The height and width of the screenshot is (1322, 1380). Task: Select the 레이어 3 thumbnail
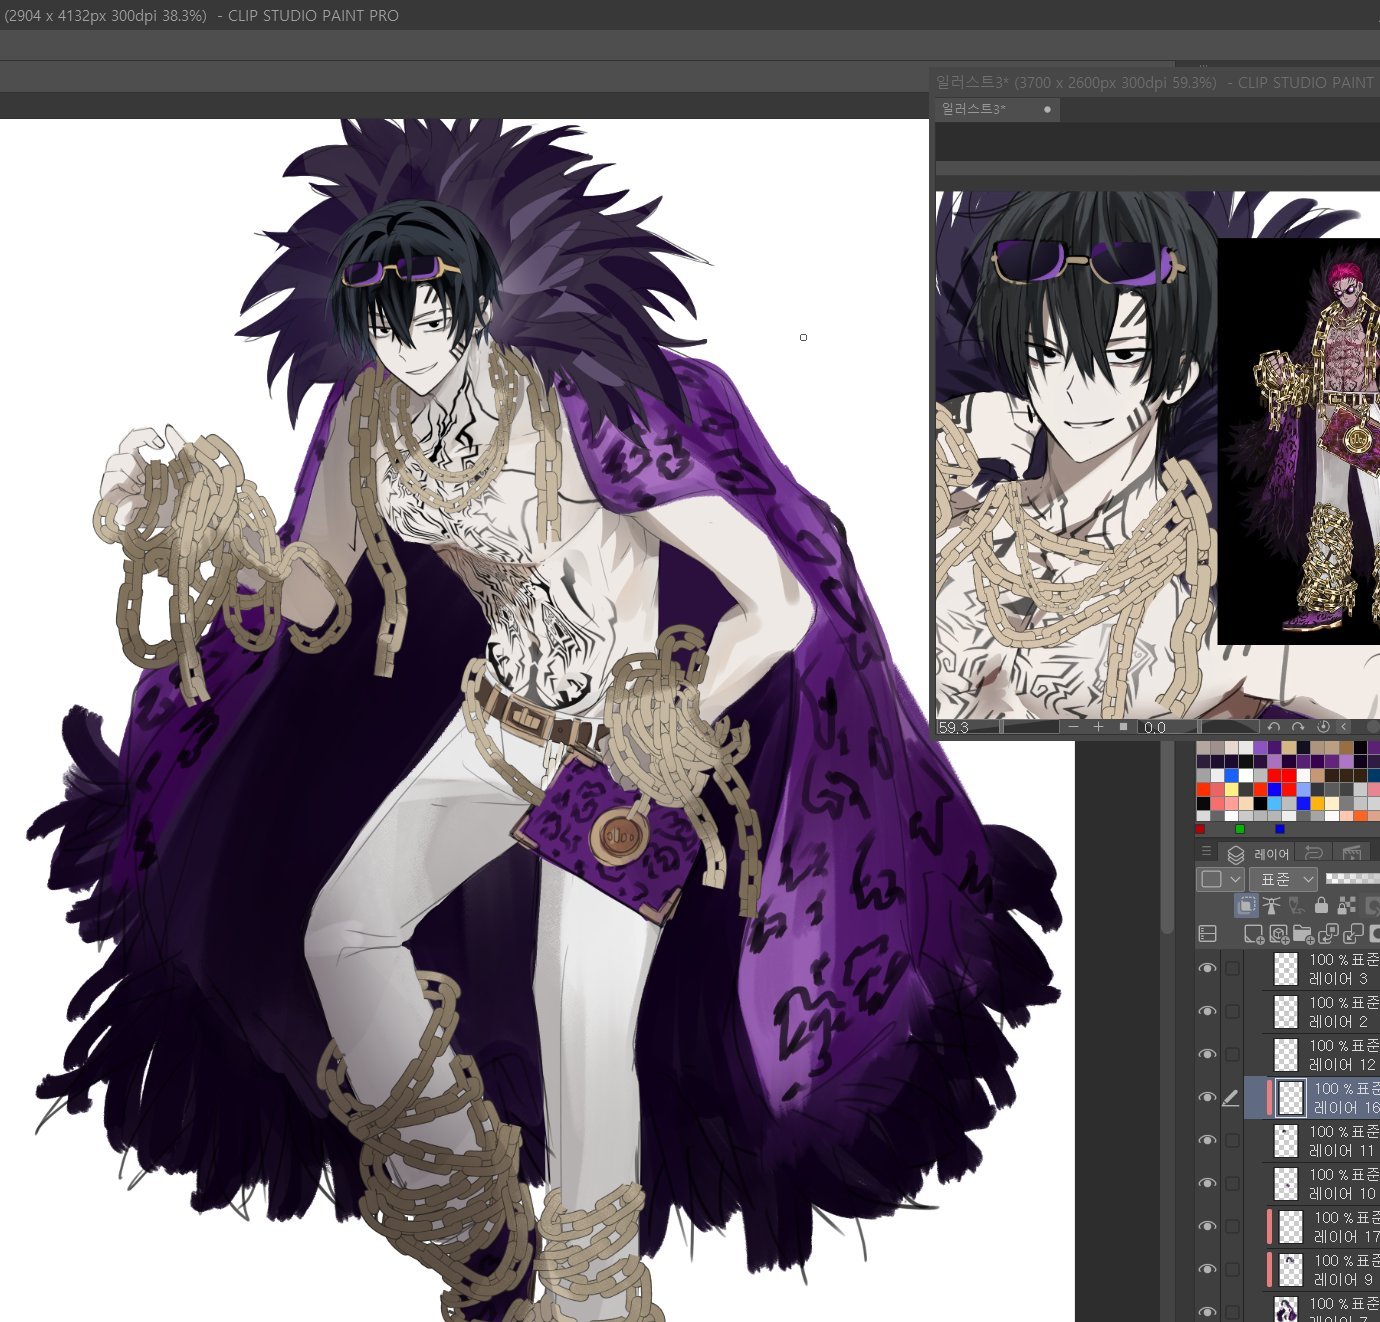tap(1285, 968)
